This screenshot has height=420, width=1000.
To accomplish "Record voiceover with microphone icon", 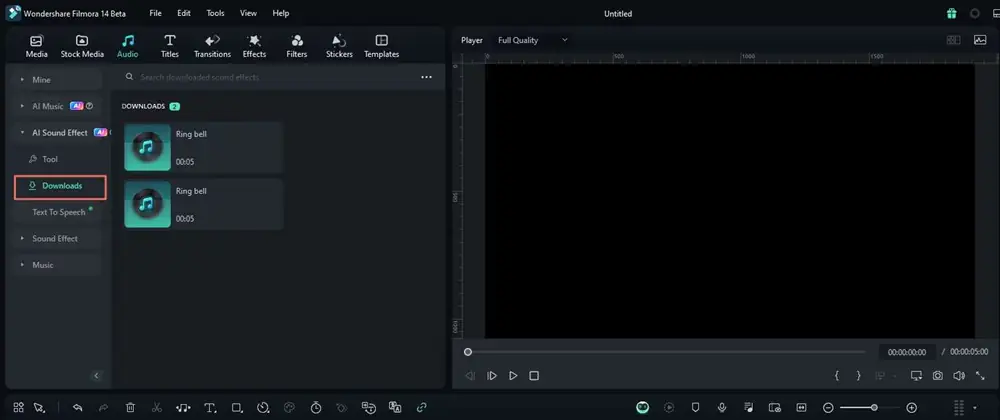I will pyautogui.click(x=722, y=407).
